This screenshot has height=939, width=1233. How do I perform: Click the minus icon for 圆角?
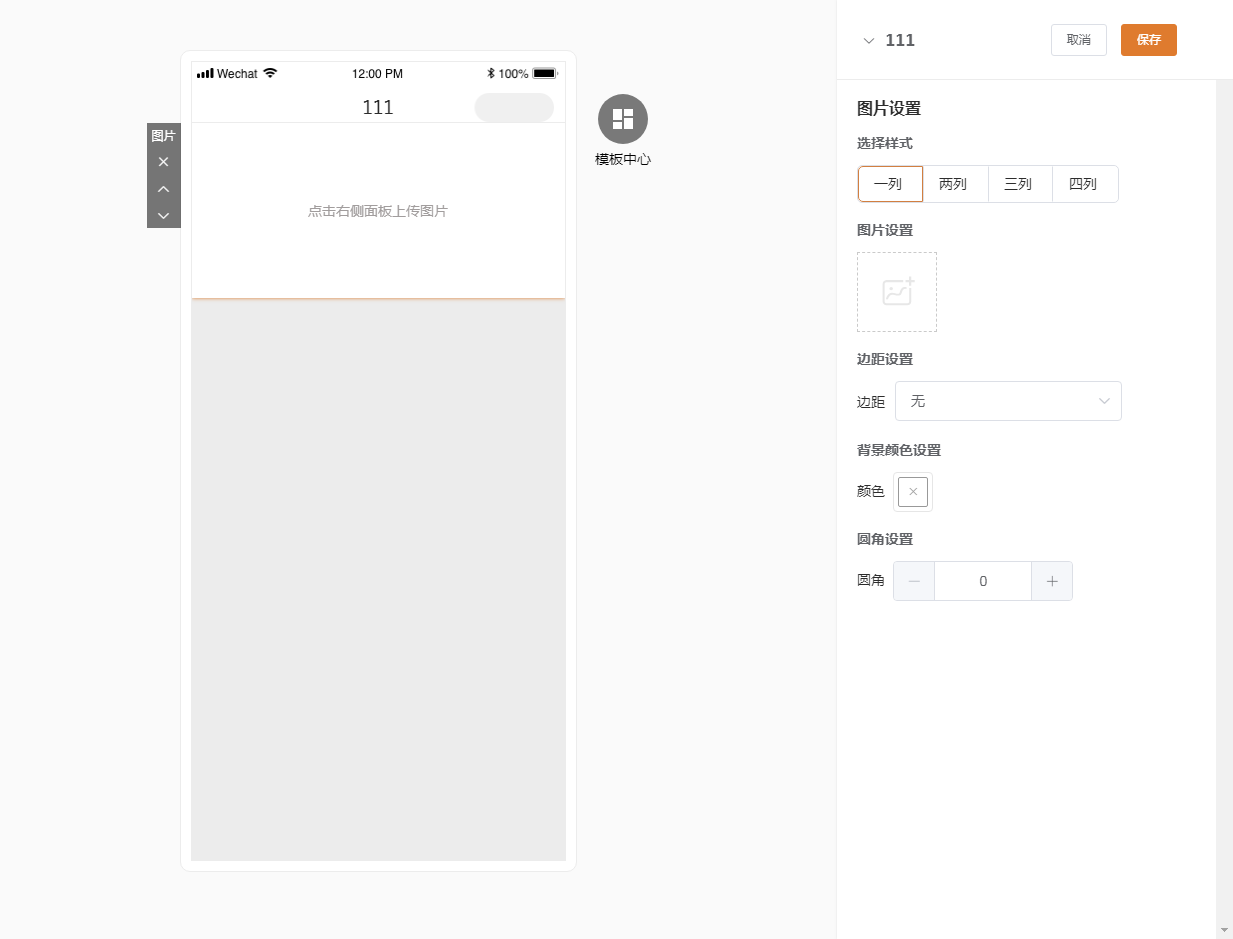click(x=914, y=581)
